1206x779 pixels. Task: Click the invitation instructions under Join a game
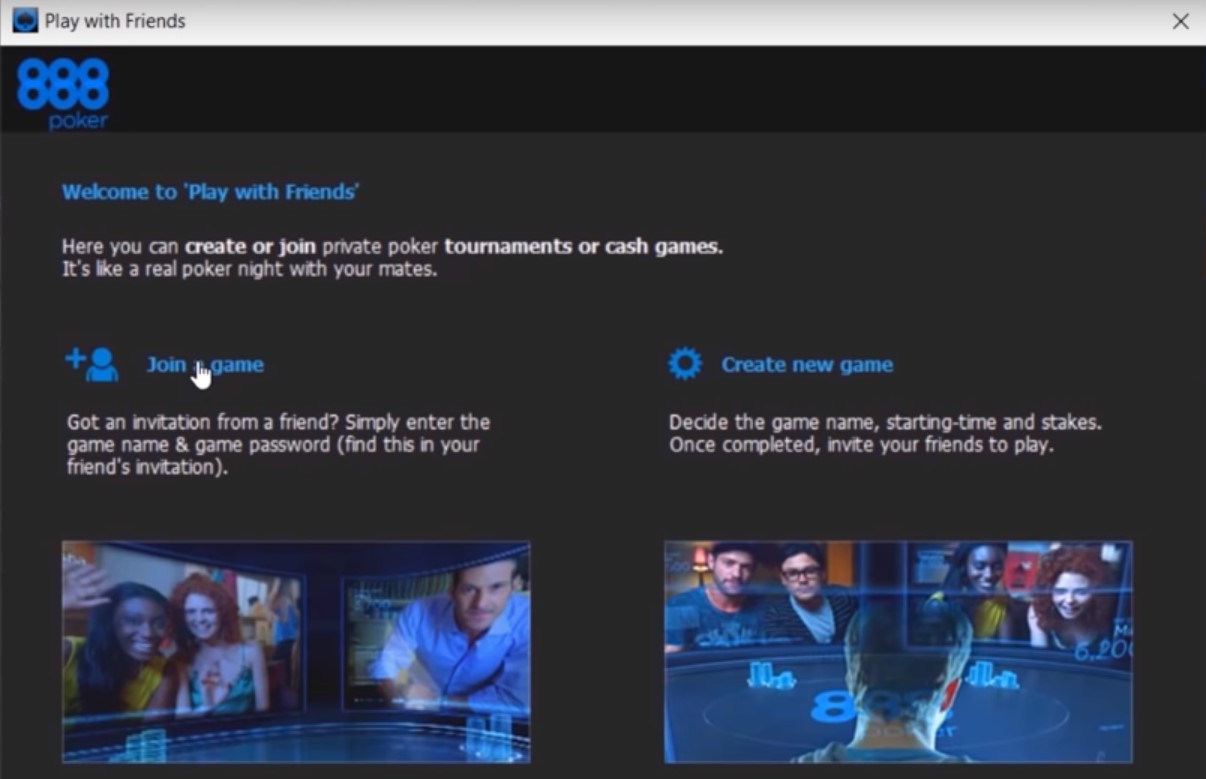click(x=276, y=444)
